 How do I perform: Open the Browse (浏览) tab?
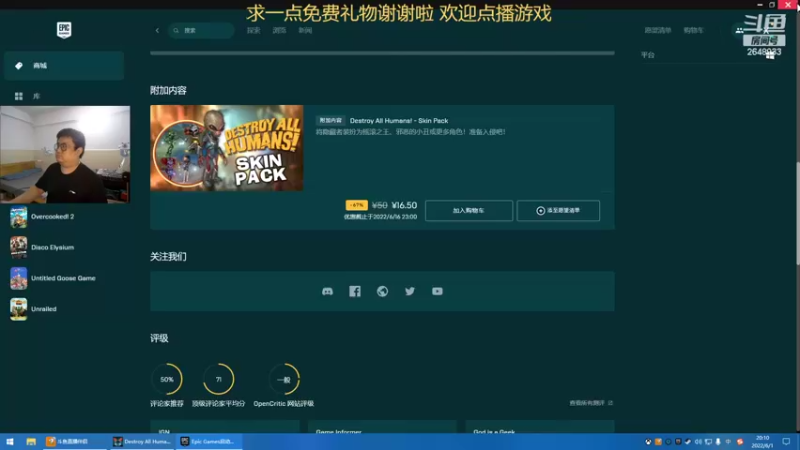point(279,30)
